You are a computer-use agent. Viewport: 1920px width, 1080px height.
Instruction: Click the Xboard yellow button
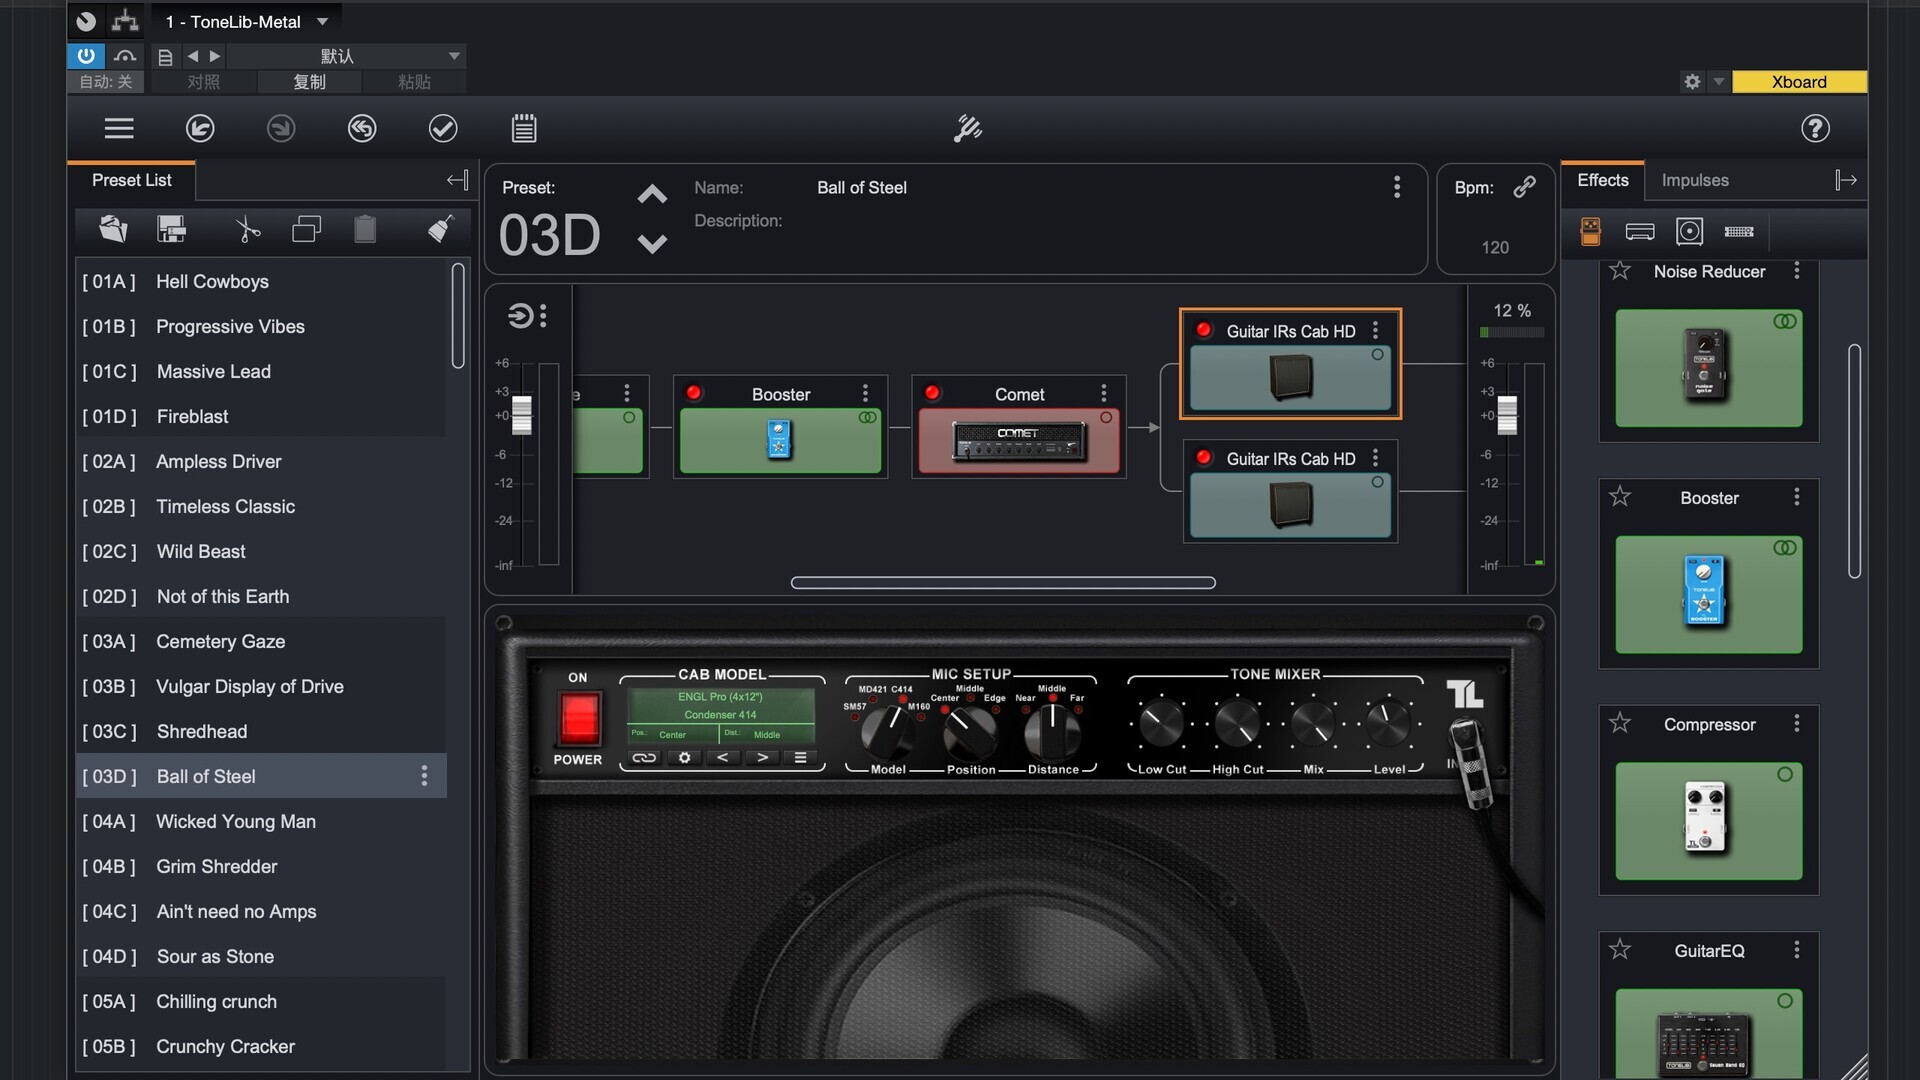[1799, 82]
